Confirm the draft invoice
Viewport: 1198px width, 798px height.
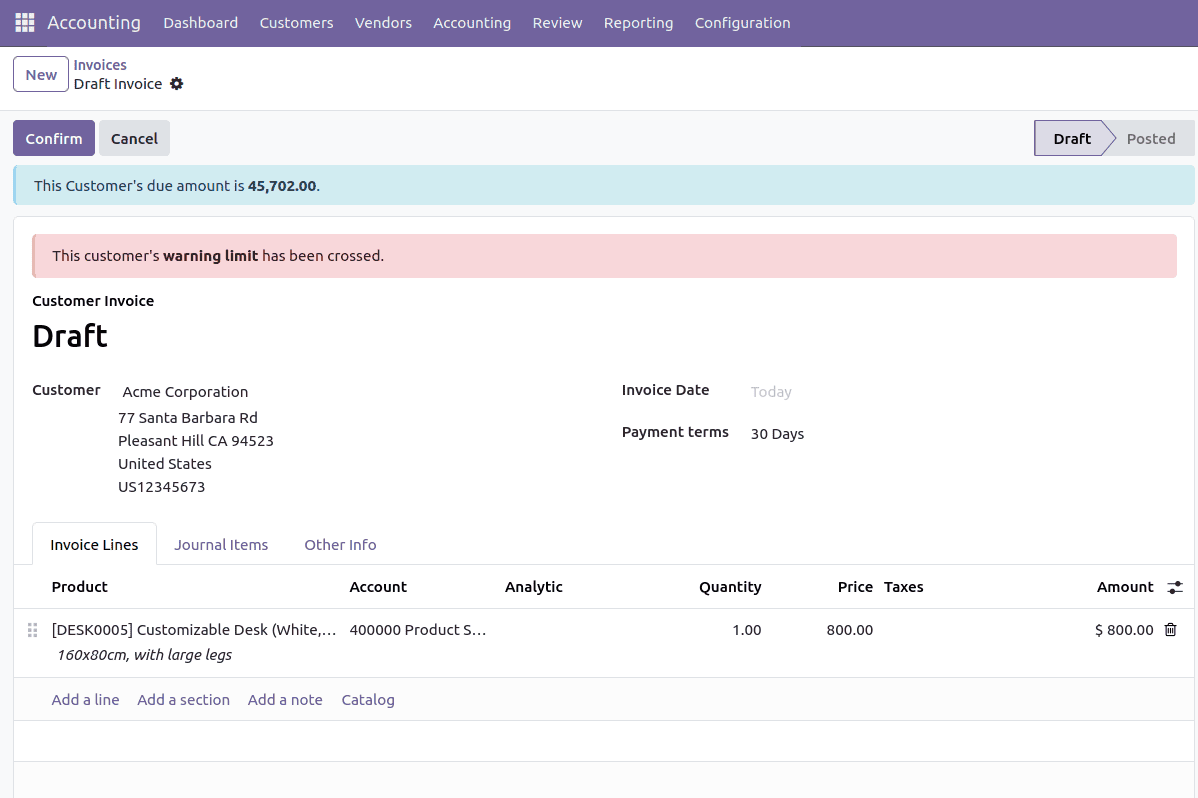tap(53, 138)
